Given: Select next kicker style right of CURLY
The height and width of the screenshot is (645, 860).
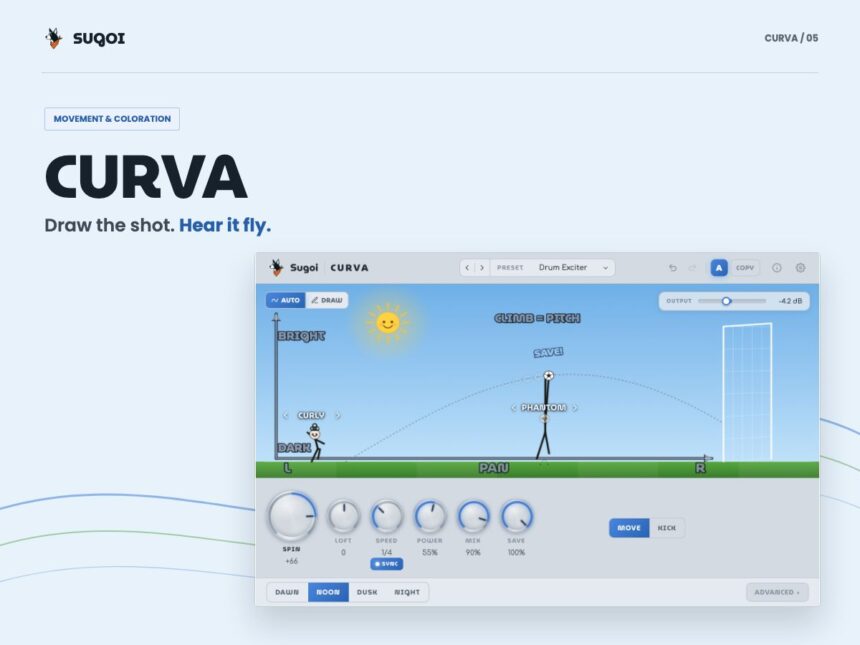Looking at the screenshot, I should tap(337, 415).
